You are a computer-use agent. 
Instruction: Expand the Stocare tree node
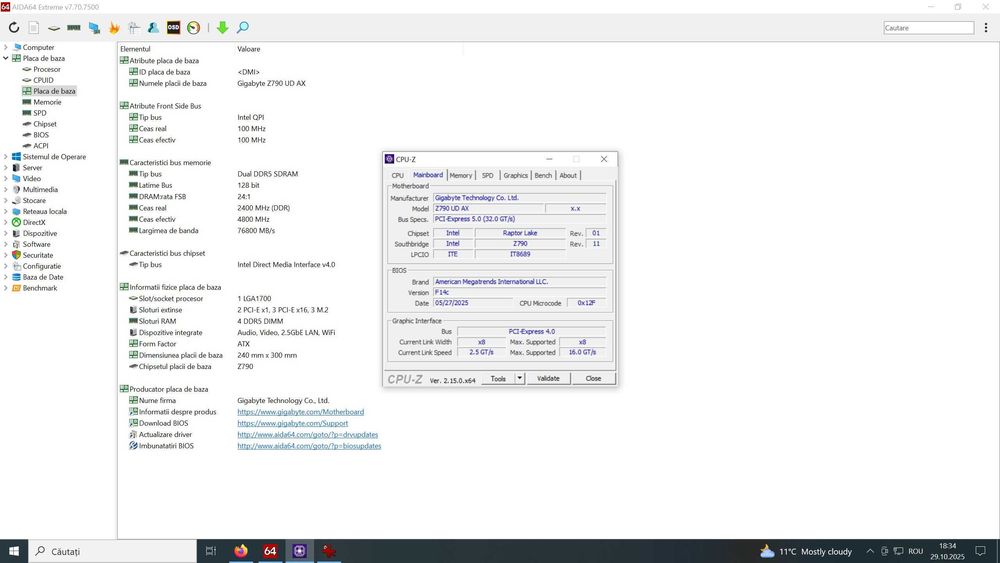(x=6, y=200)
